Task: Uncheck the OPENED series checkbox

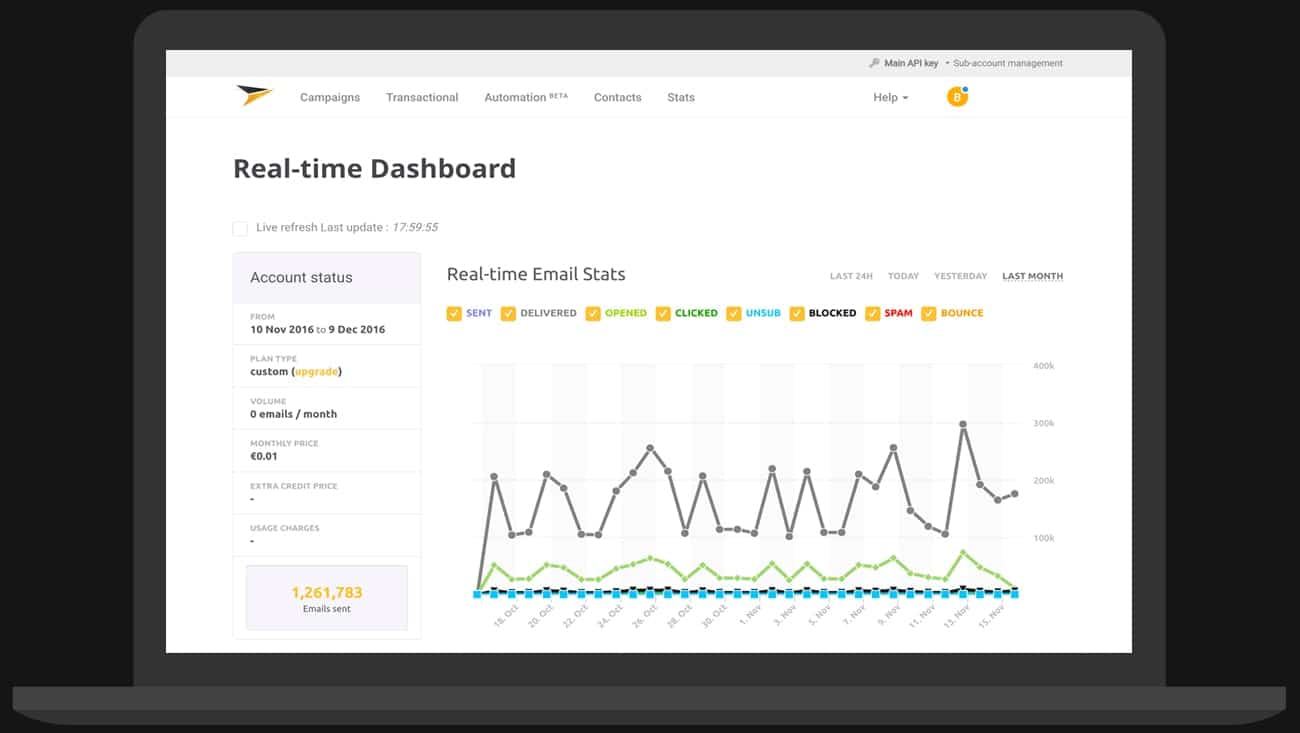Action: click(593, 313)
